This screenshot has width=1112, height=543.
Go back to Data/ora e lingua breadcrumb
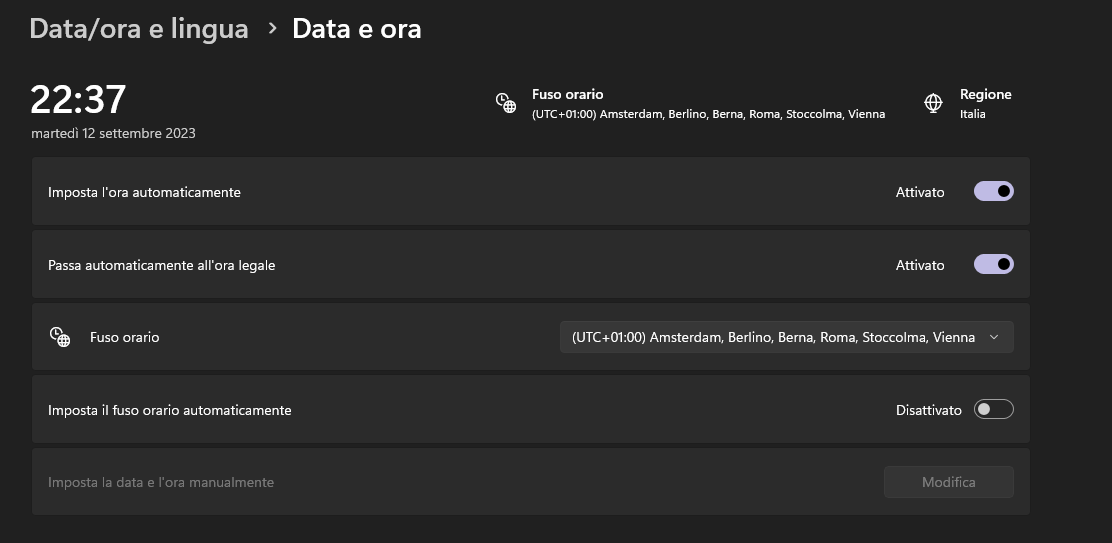click(139, 29)
